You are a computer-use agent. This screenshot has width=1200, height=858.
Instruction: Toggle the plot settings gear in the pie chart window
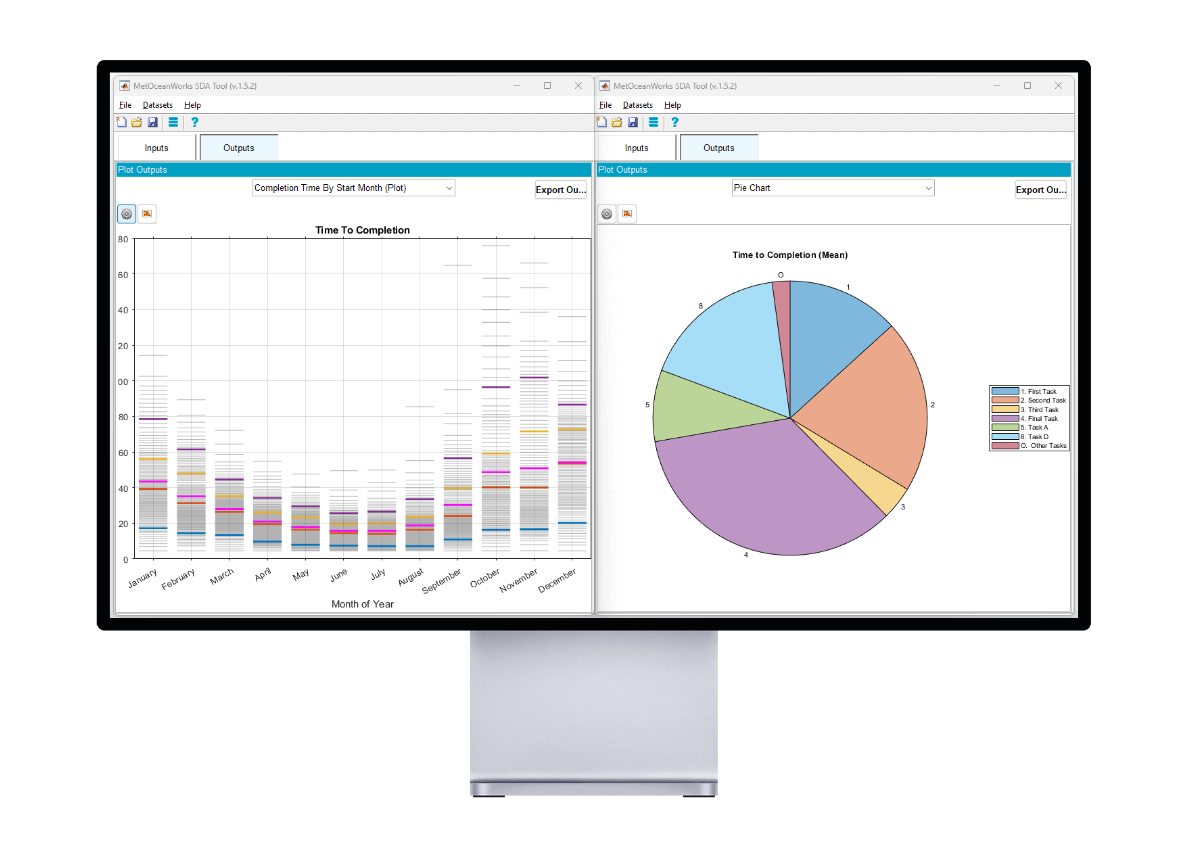coord(607,214)
